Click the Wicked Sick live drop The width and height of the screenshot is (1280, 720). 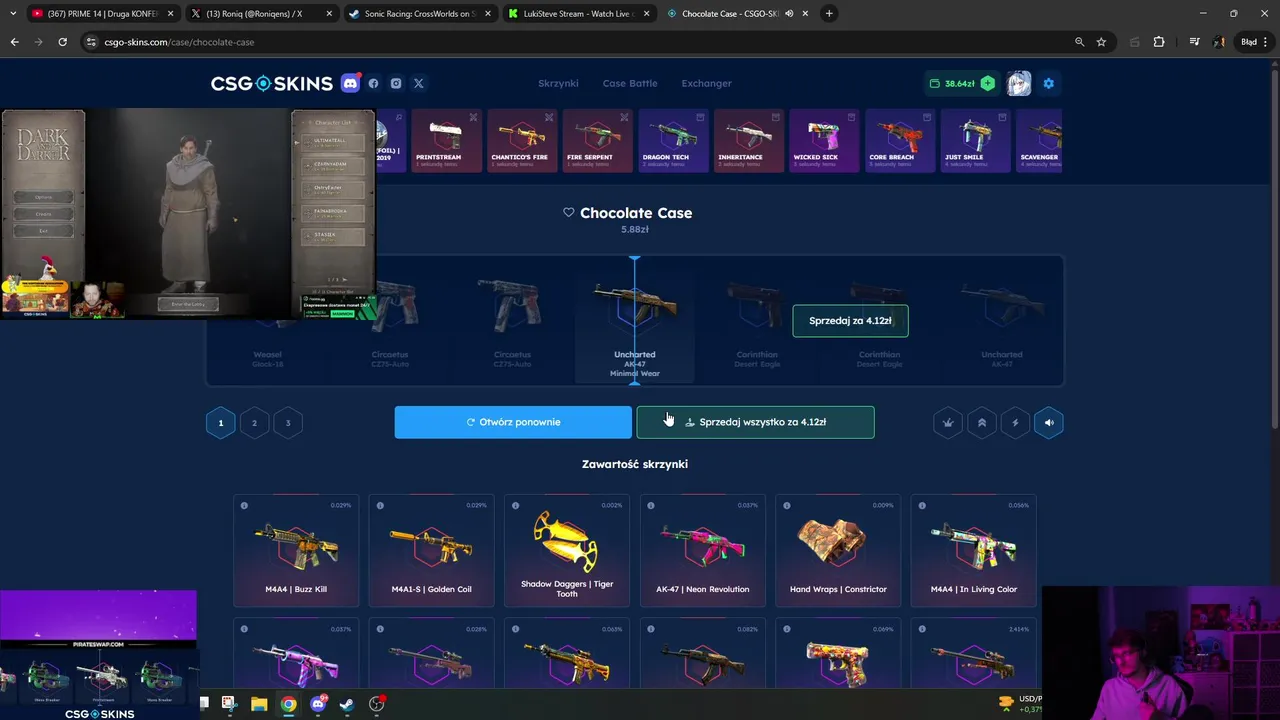tap(824, 141)
